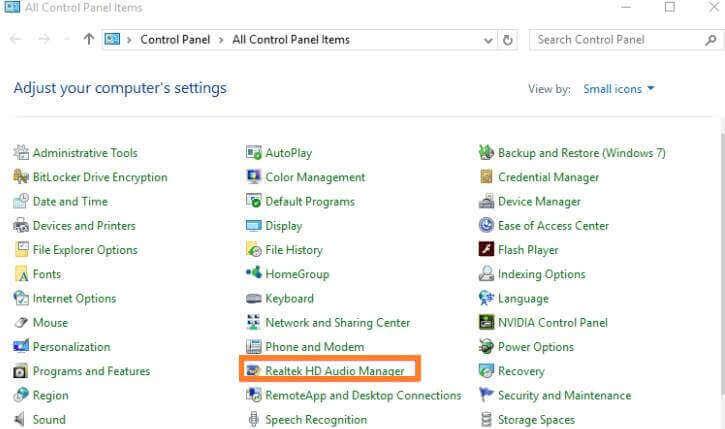Click the Keyboard icon
The image size is (725, 429).
254,298
